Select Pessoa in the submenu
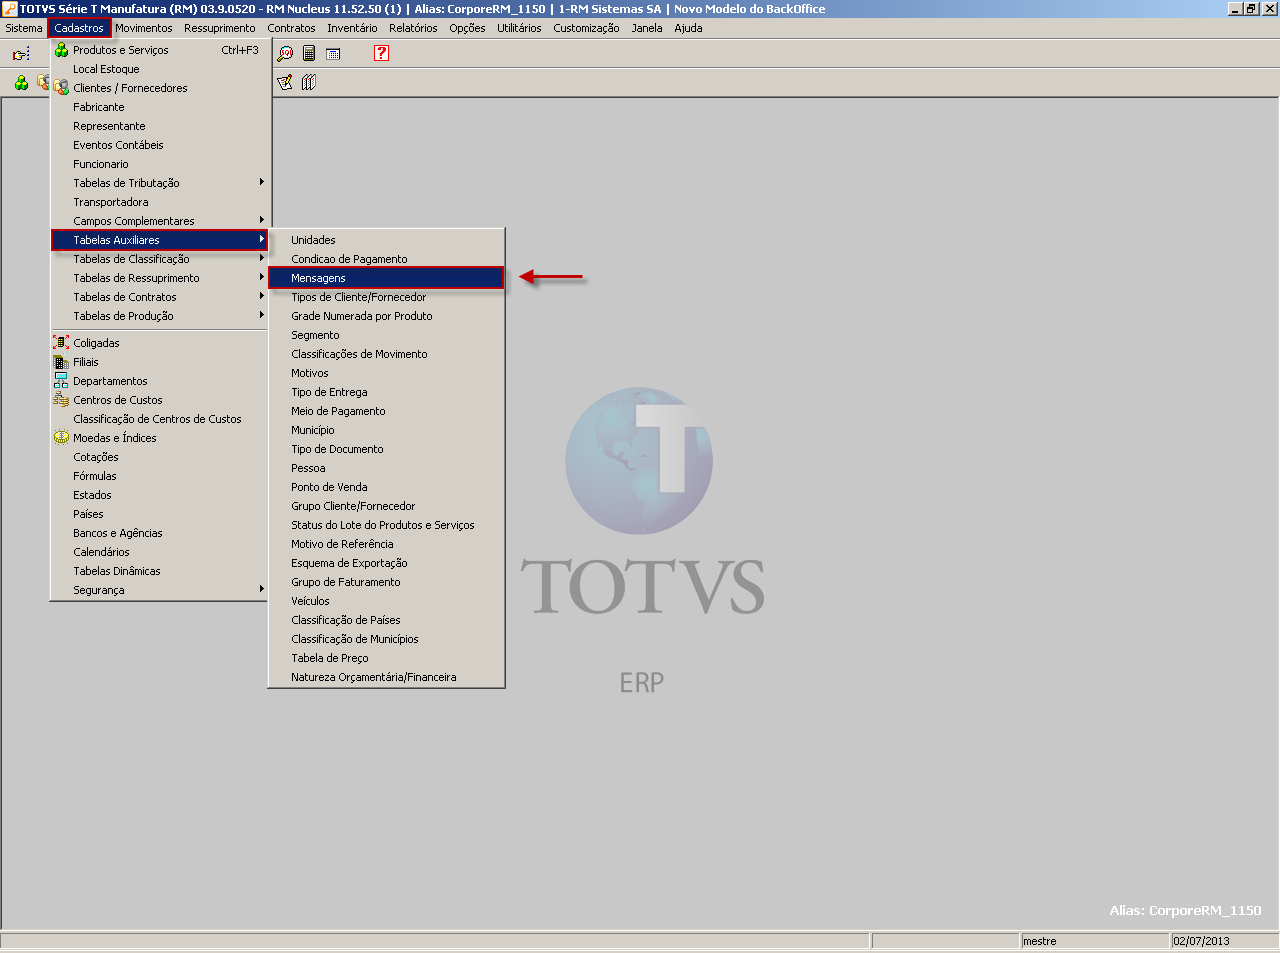Viewport: 1280px width, 953px height. click(x=386, y=468)
